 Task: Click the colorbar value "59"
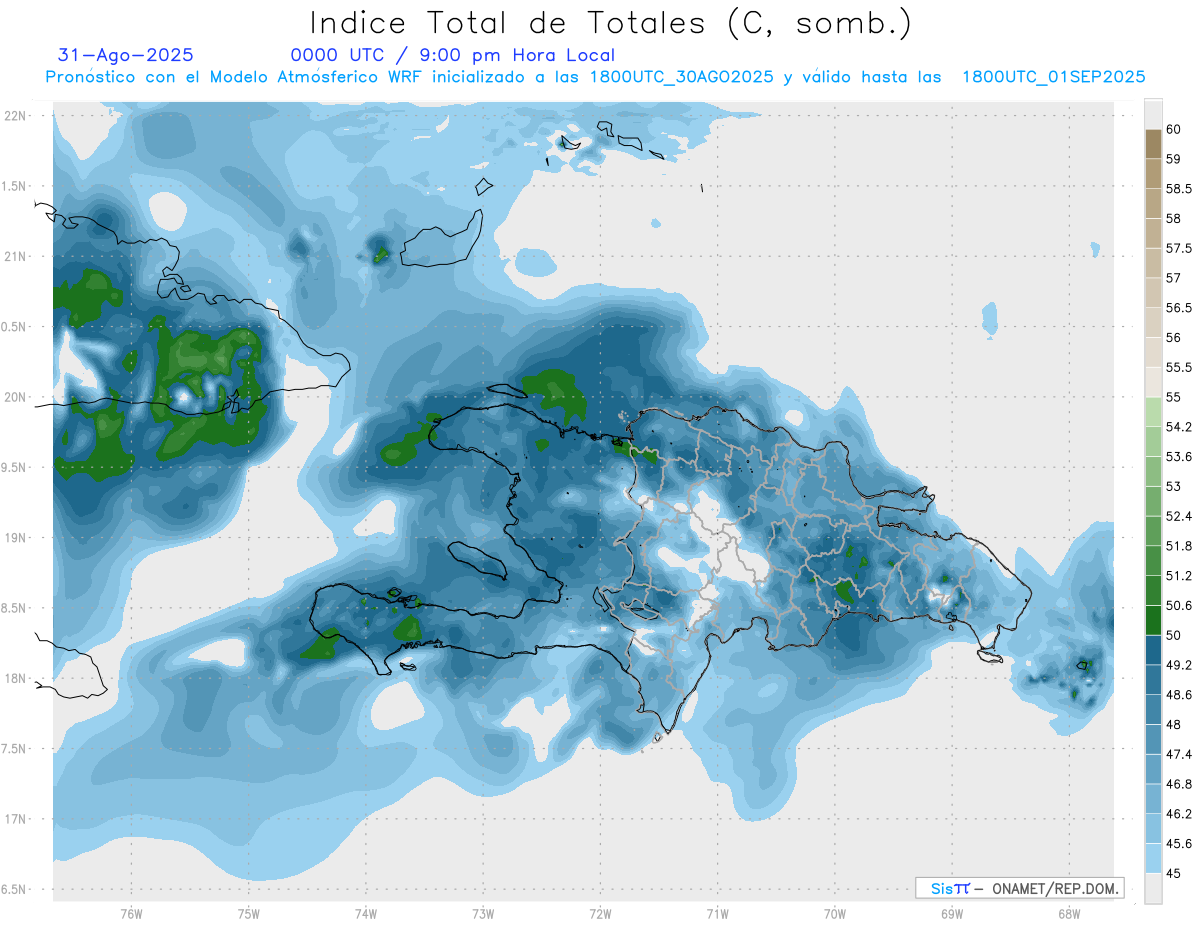[x=1174, y=159]
